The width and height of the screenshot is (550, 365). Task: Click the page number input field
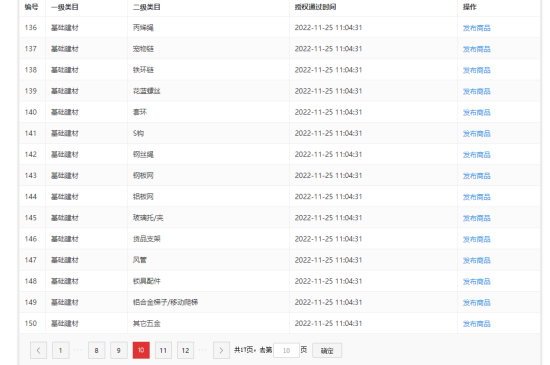[x=287, y=350]
